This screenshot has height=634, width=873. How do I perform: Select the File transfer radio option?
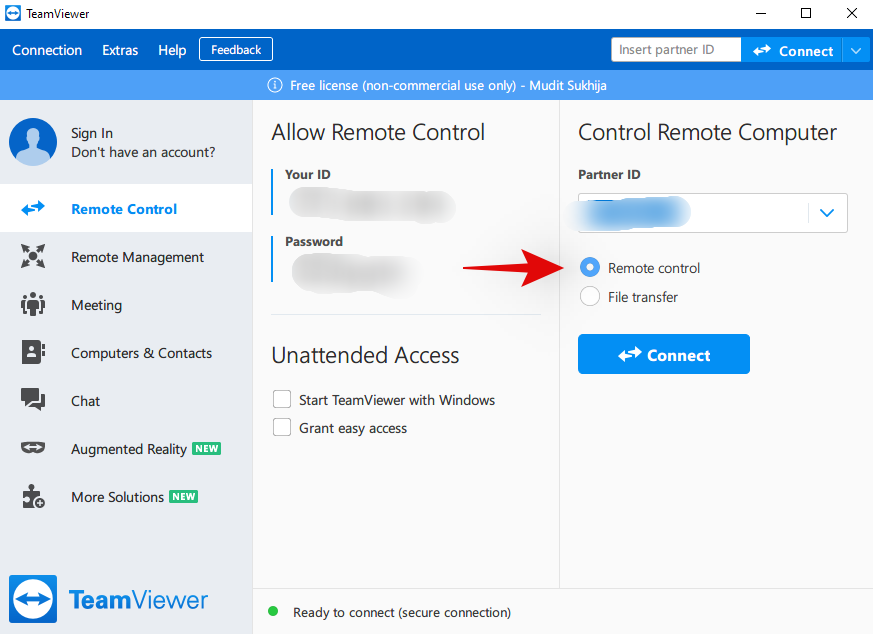coord(590,297)
